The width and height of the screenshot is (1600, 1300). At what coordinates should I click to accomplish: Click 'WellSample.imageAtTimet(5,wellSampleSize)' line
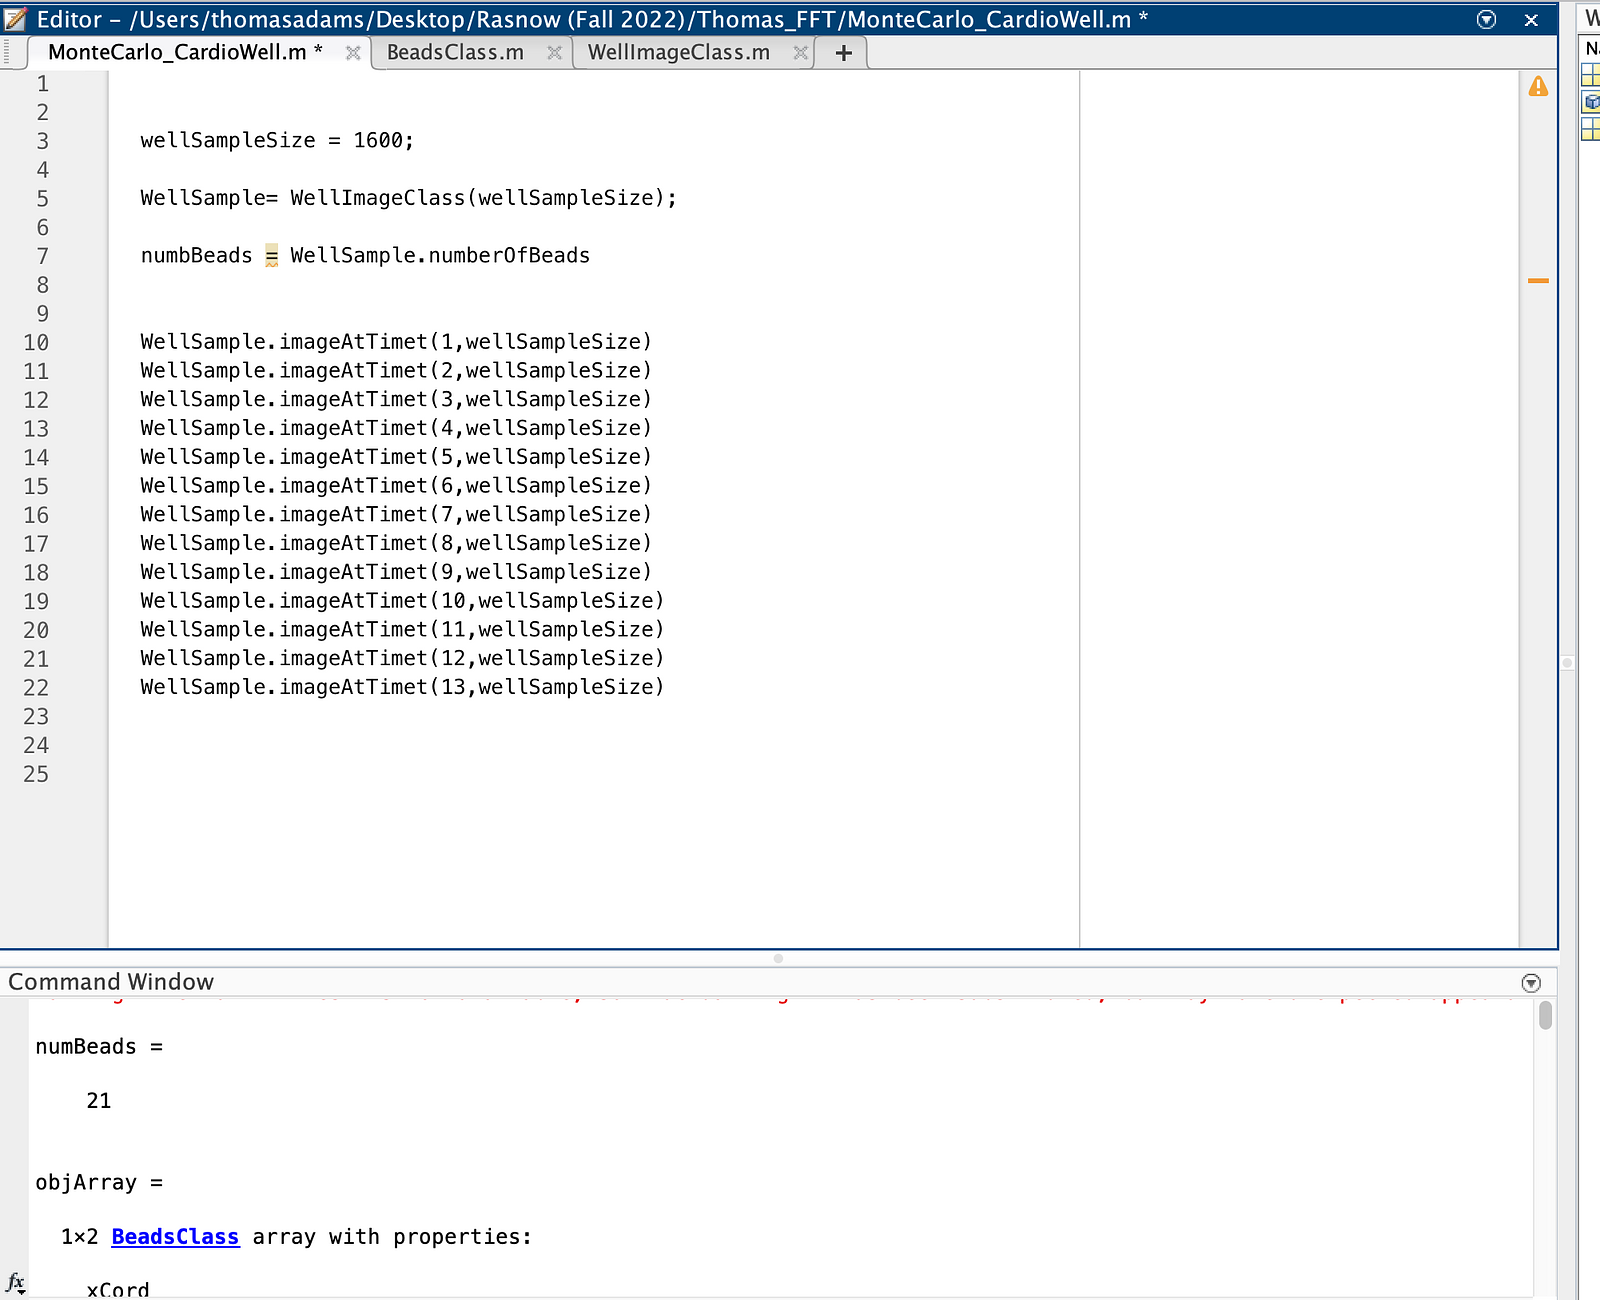click(x=396, y=457)
